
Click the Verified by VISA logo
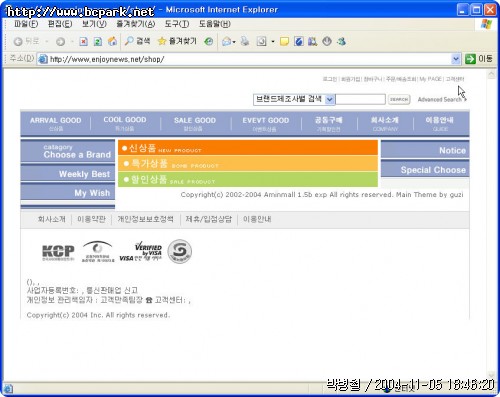pyautogui.click(x=141, y=252)
